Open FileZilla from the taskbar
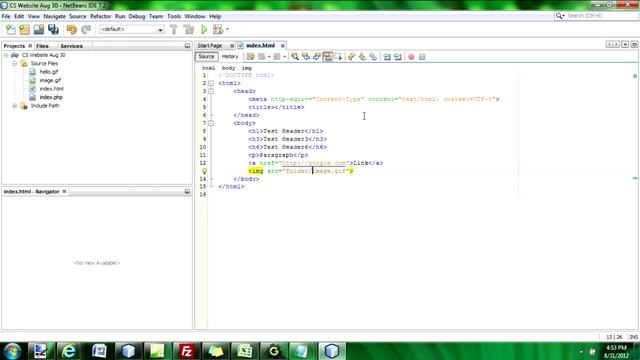Image resolution: width=640 pixels, height=360 pixels. (x=187, y=351)
